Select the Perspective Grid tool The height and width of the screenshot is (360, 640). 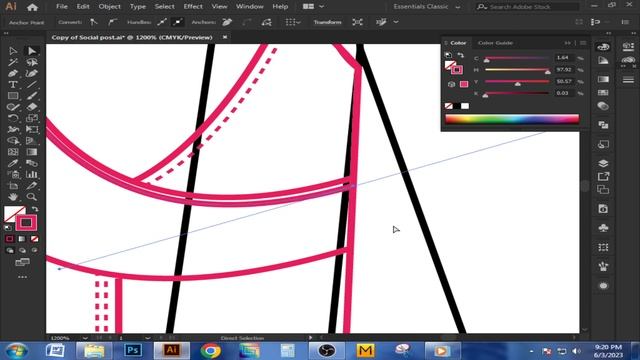pos(32,141)
